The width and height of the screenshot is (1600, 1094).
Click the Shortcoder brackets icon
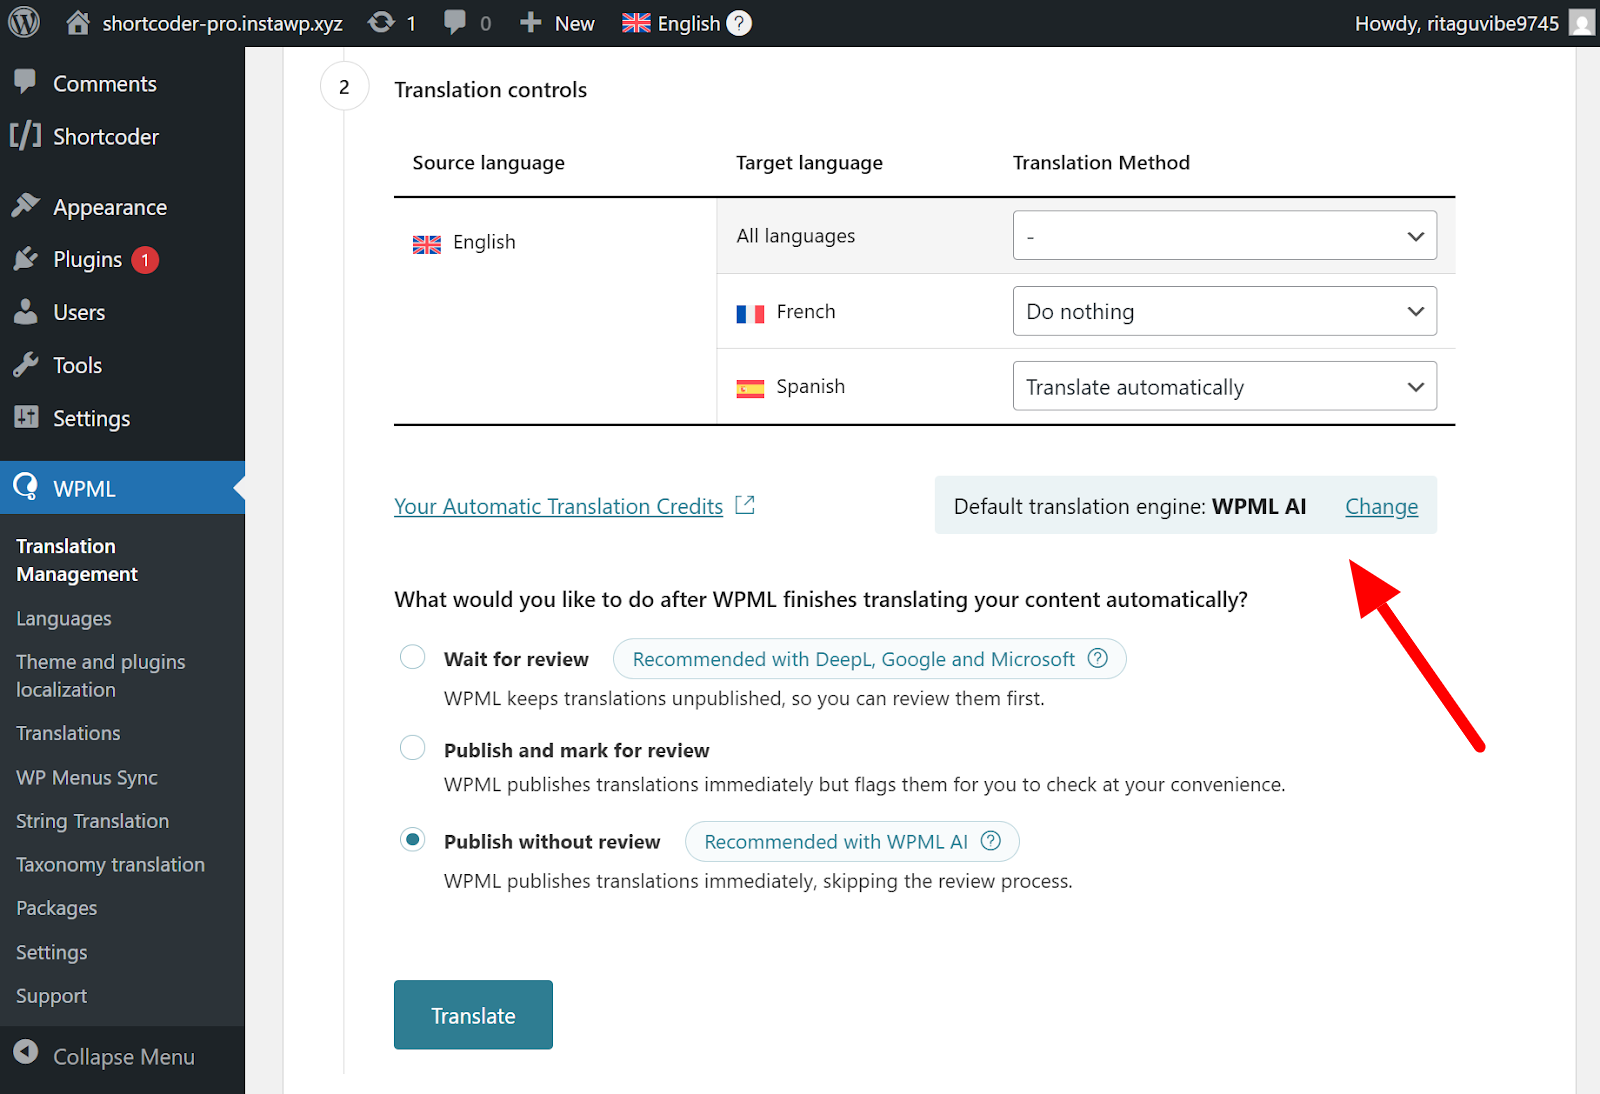[25, 136]
